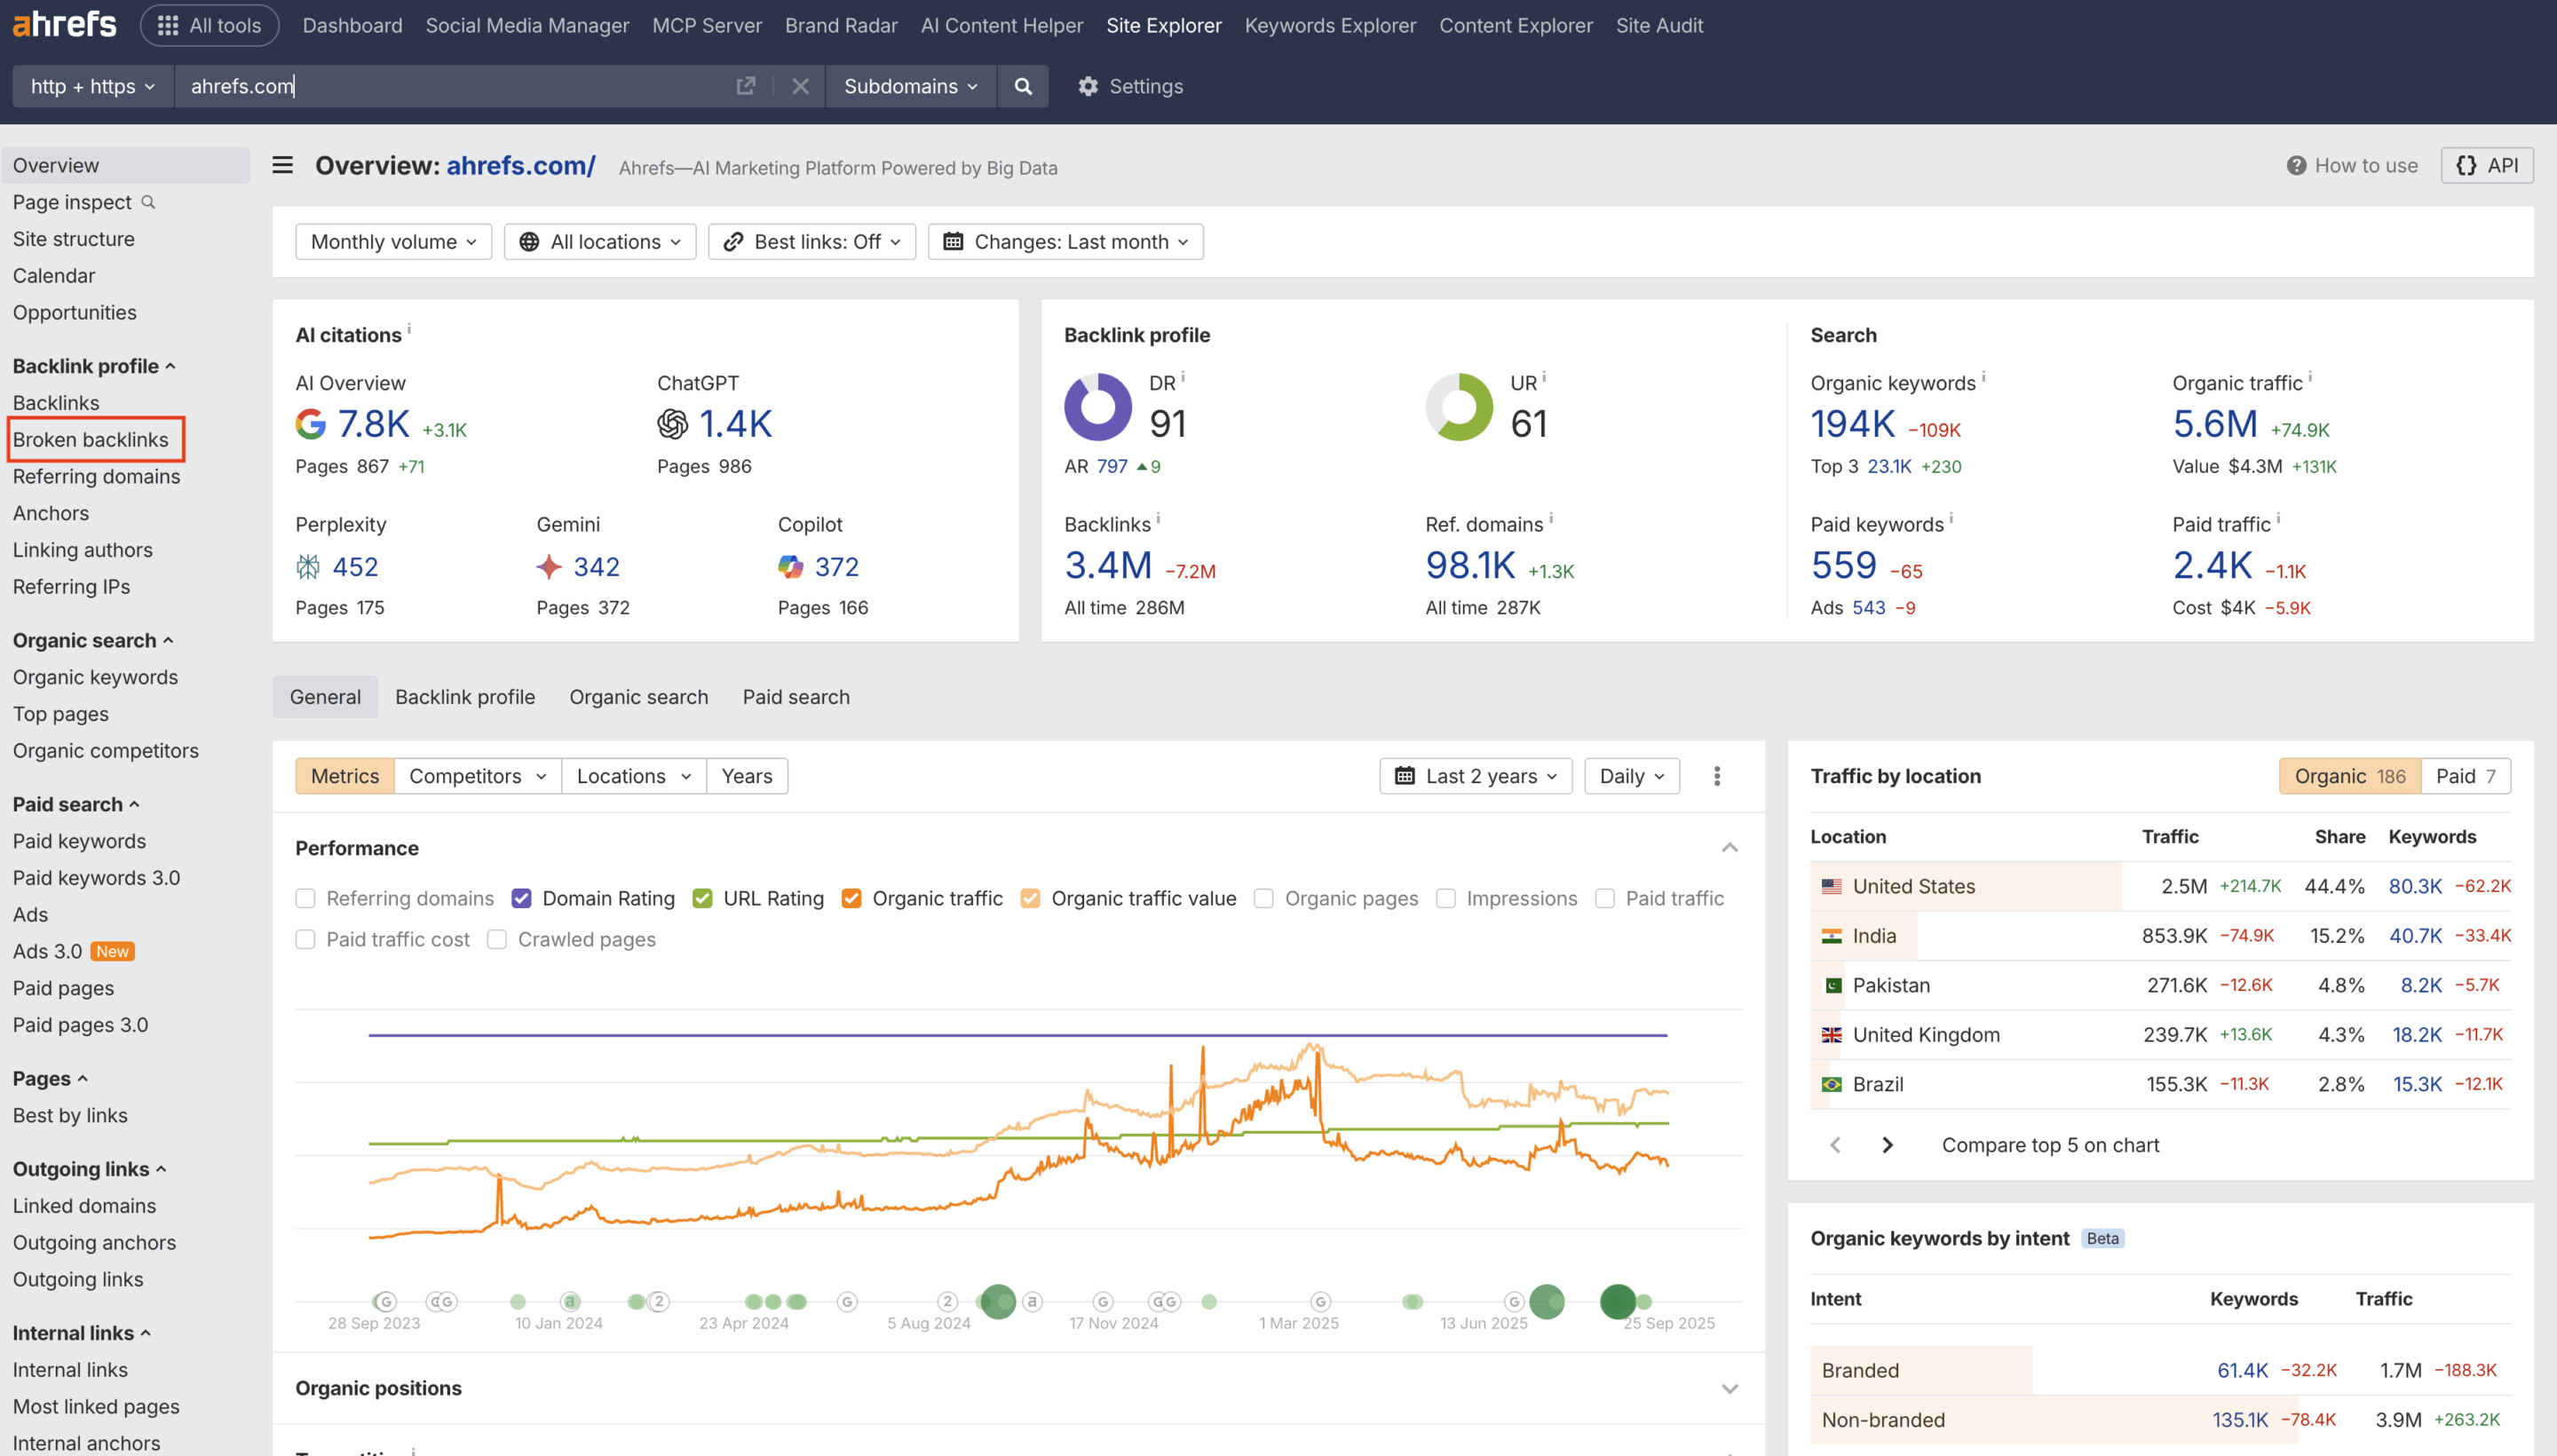Viewport: 2557px width, 1456px height.
Task: Open Site Audit in top menu
Action: point(1659,25)
